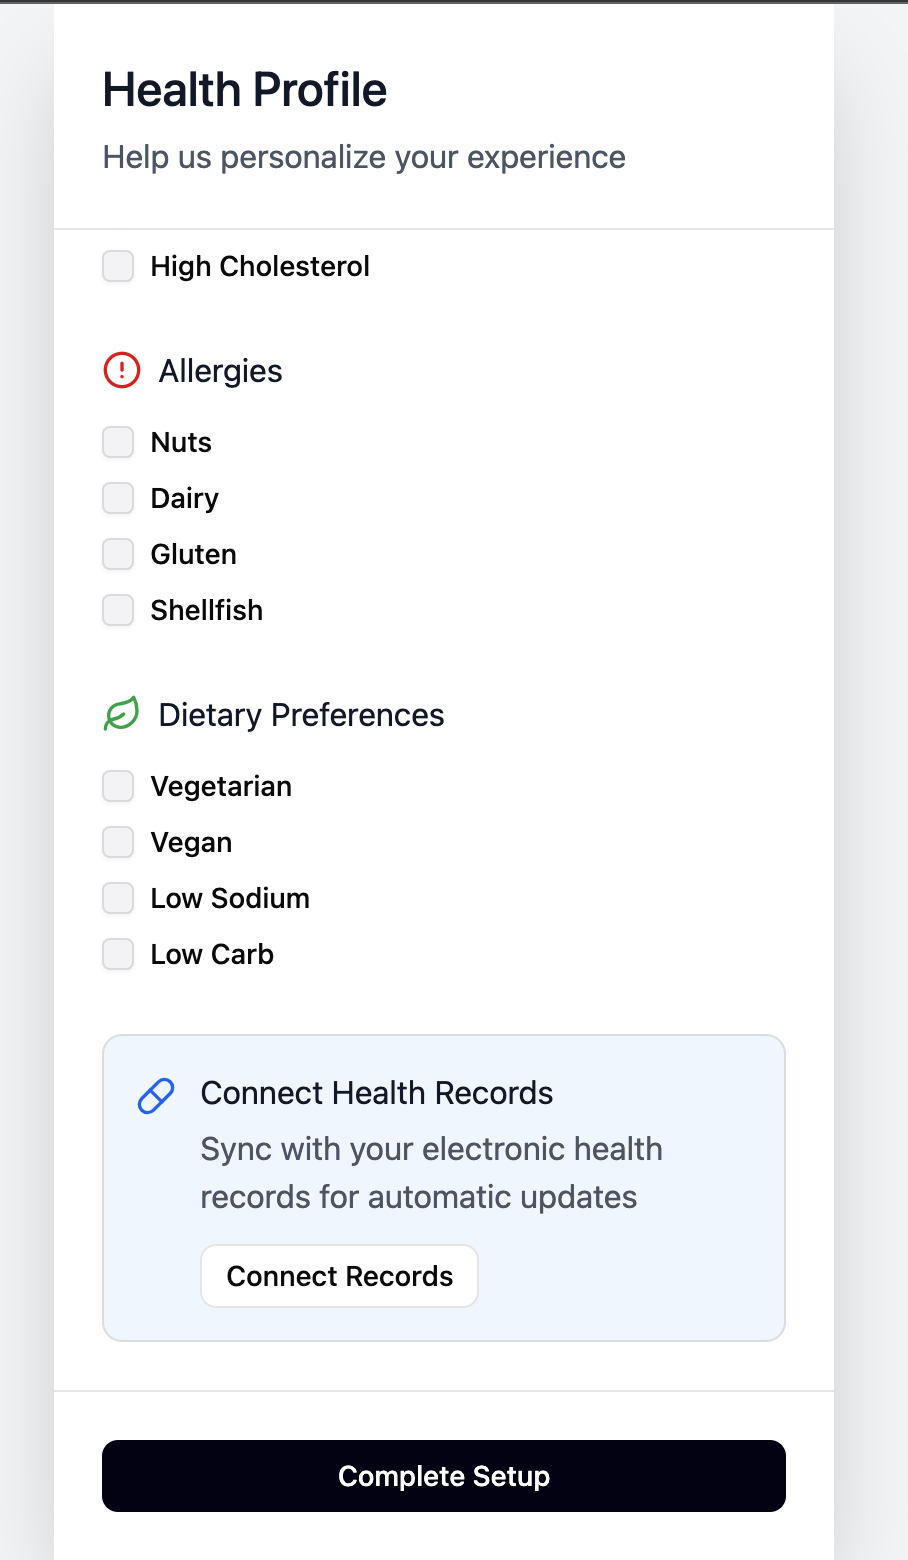Image resolution: width=908 pixels, height=1560 pixels.
Task: Check the Vegetarian preference box
Action: tap(118, 787)
